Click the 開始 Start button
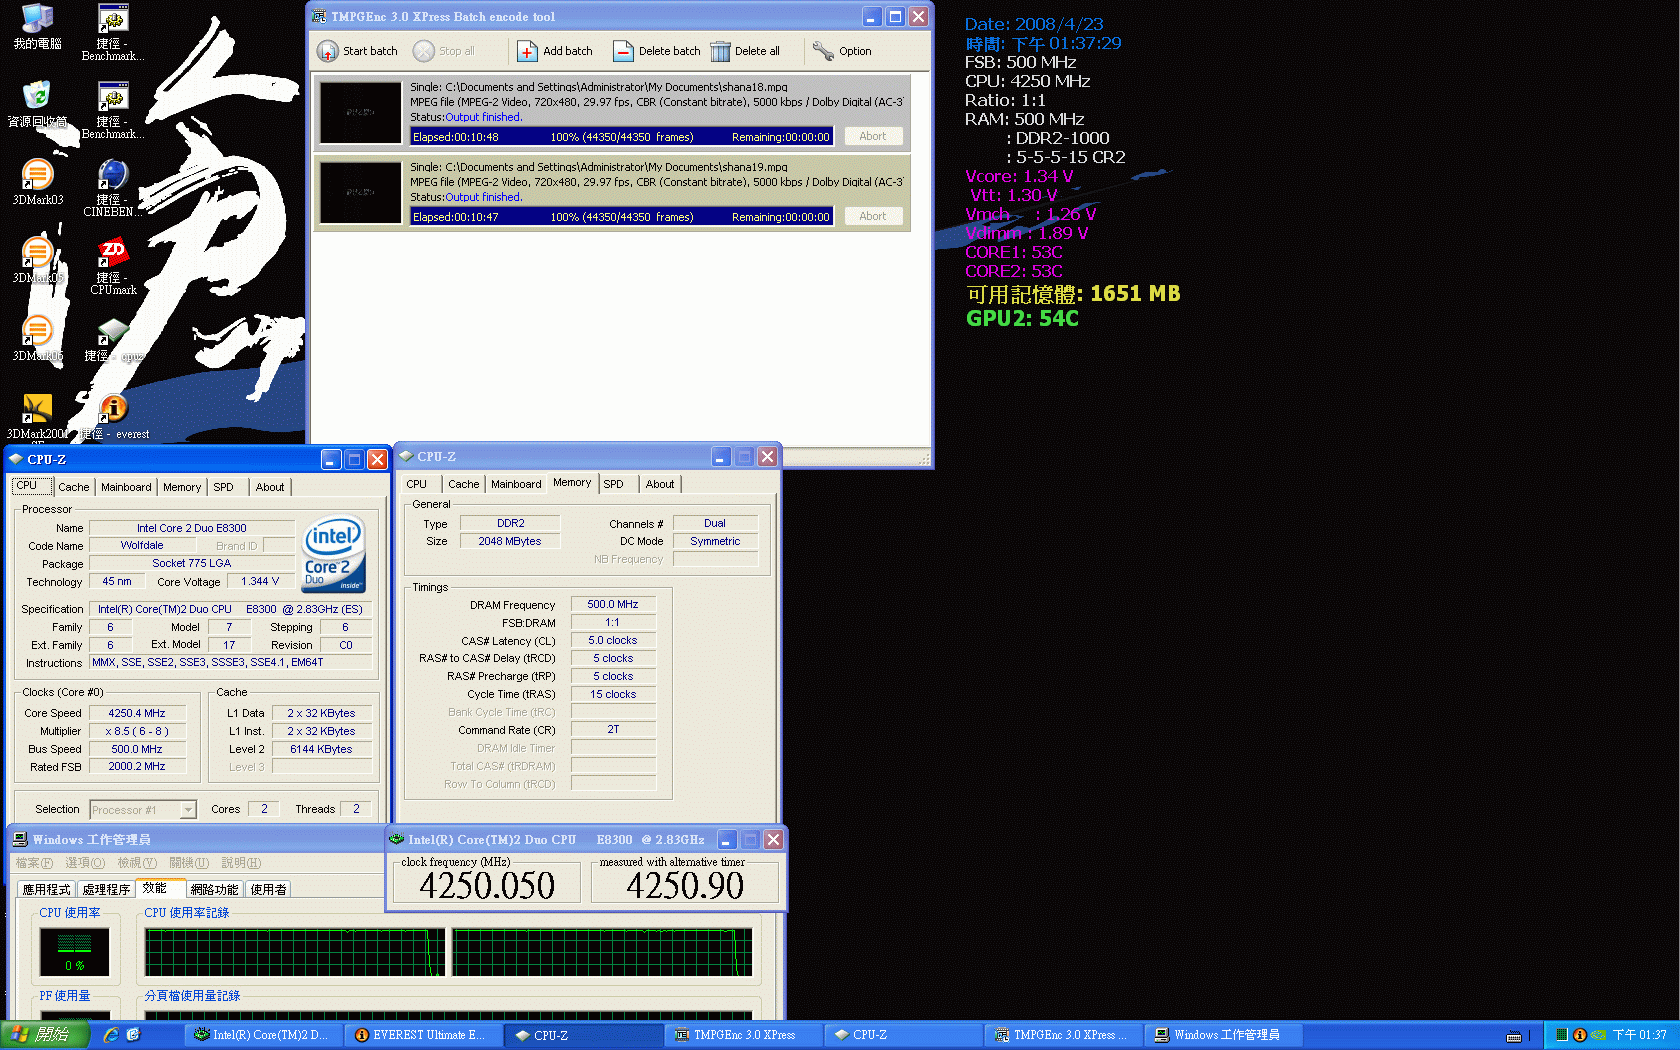 (43, 1035)
